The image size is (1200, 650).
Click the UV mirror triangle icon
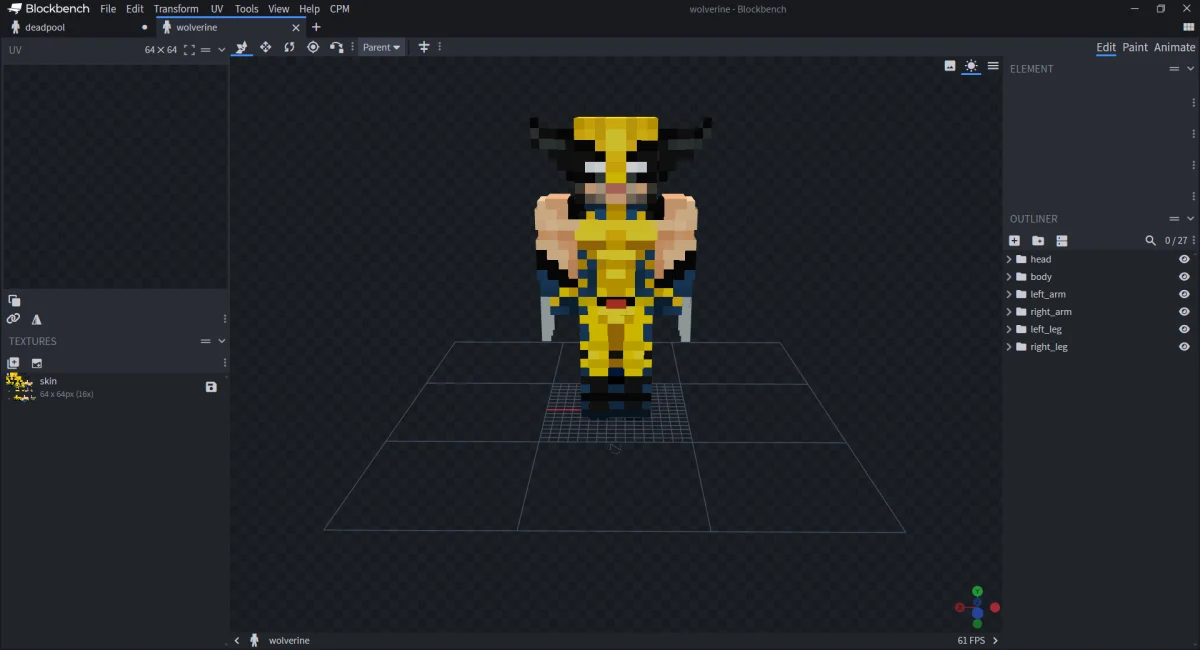click(x=37, y=319)
